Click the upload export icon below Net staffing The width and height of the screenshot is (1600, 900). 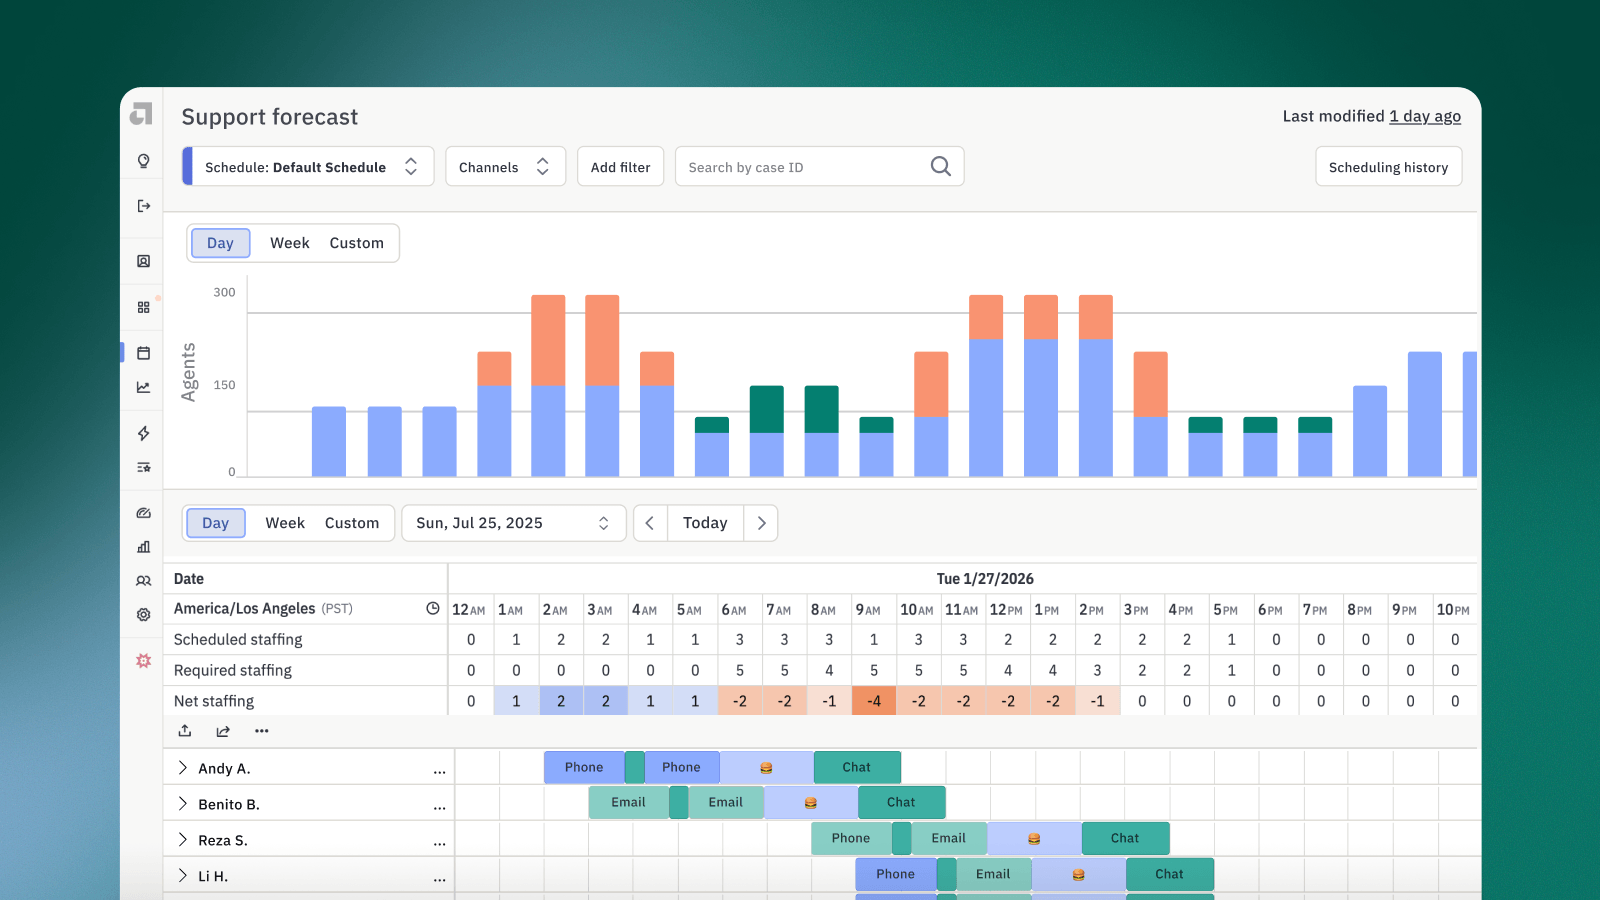coord(185,731)
